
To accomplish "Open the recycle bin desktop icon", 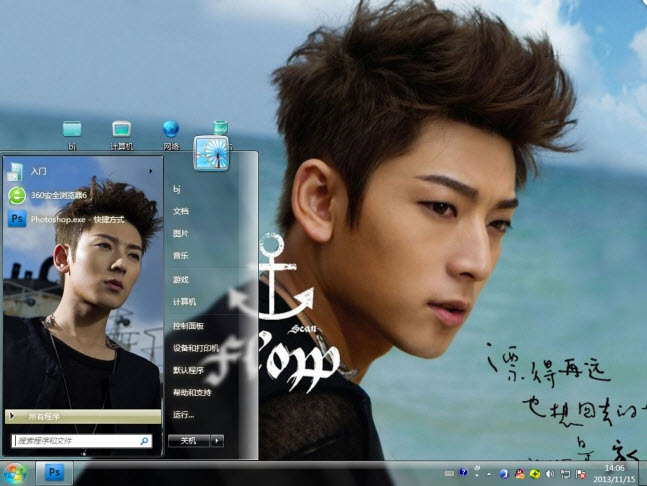I will tap(221, 128).
